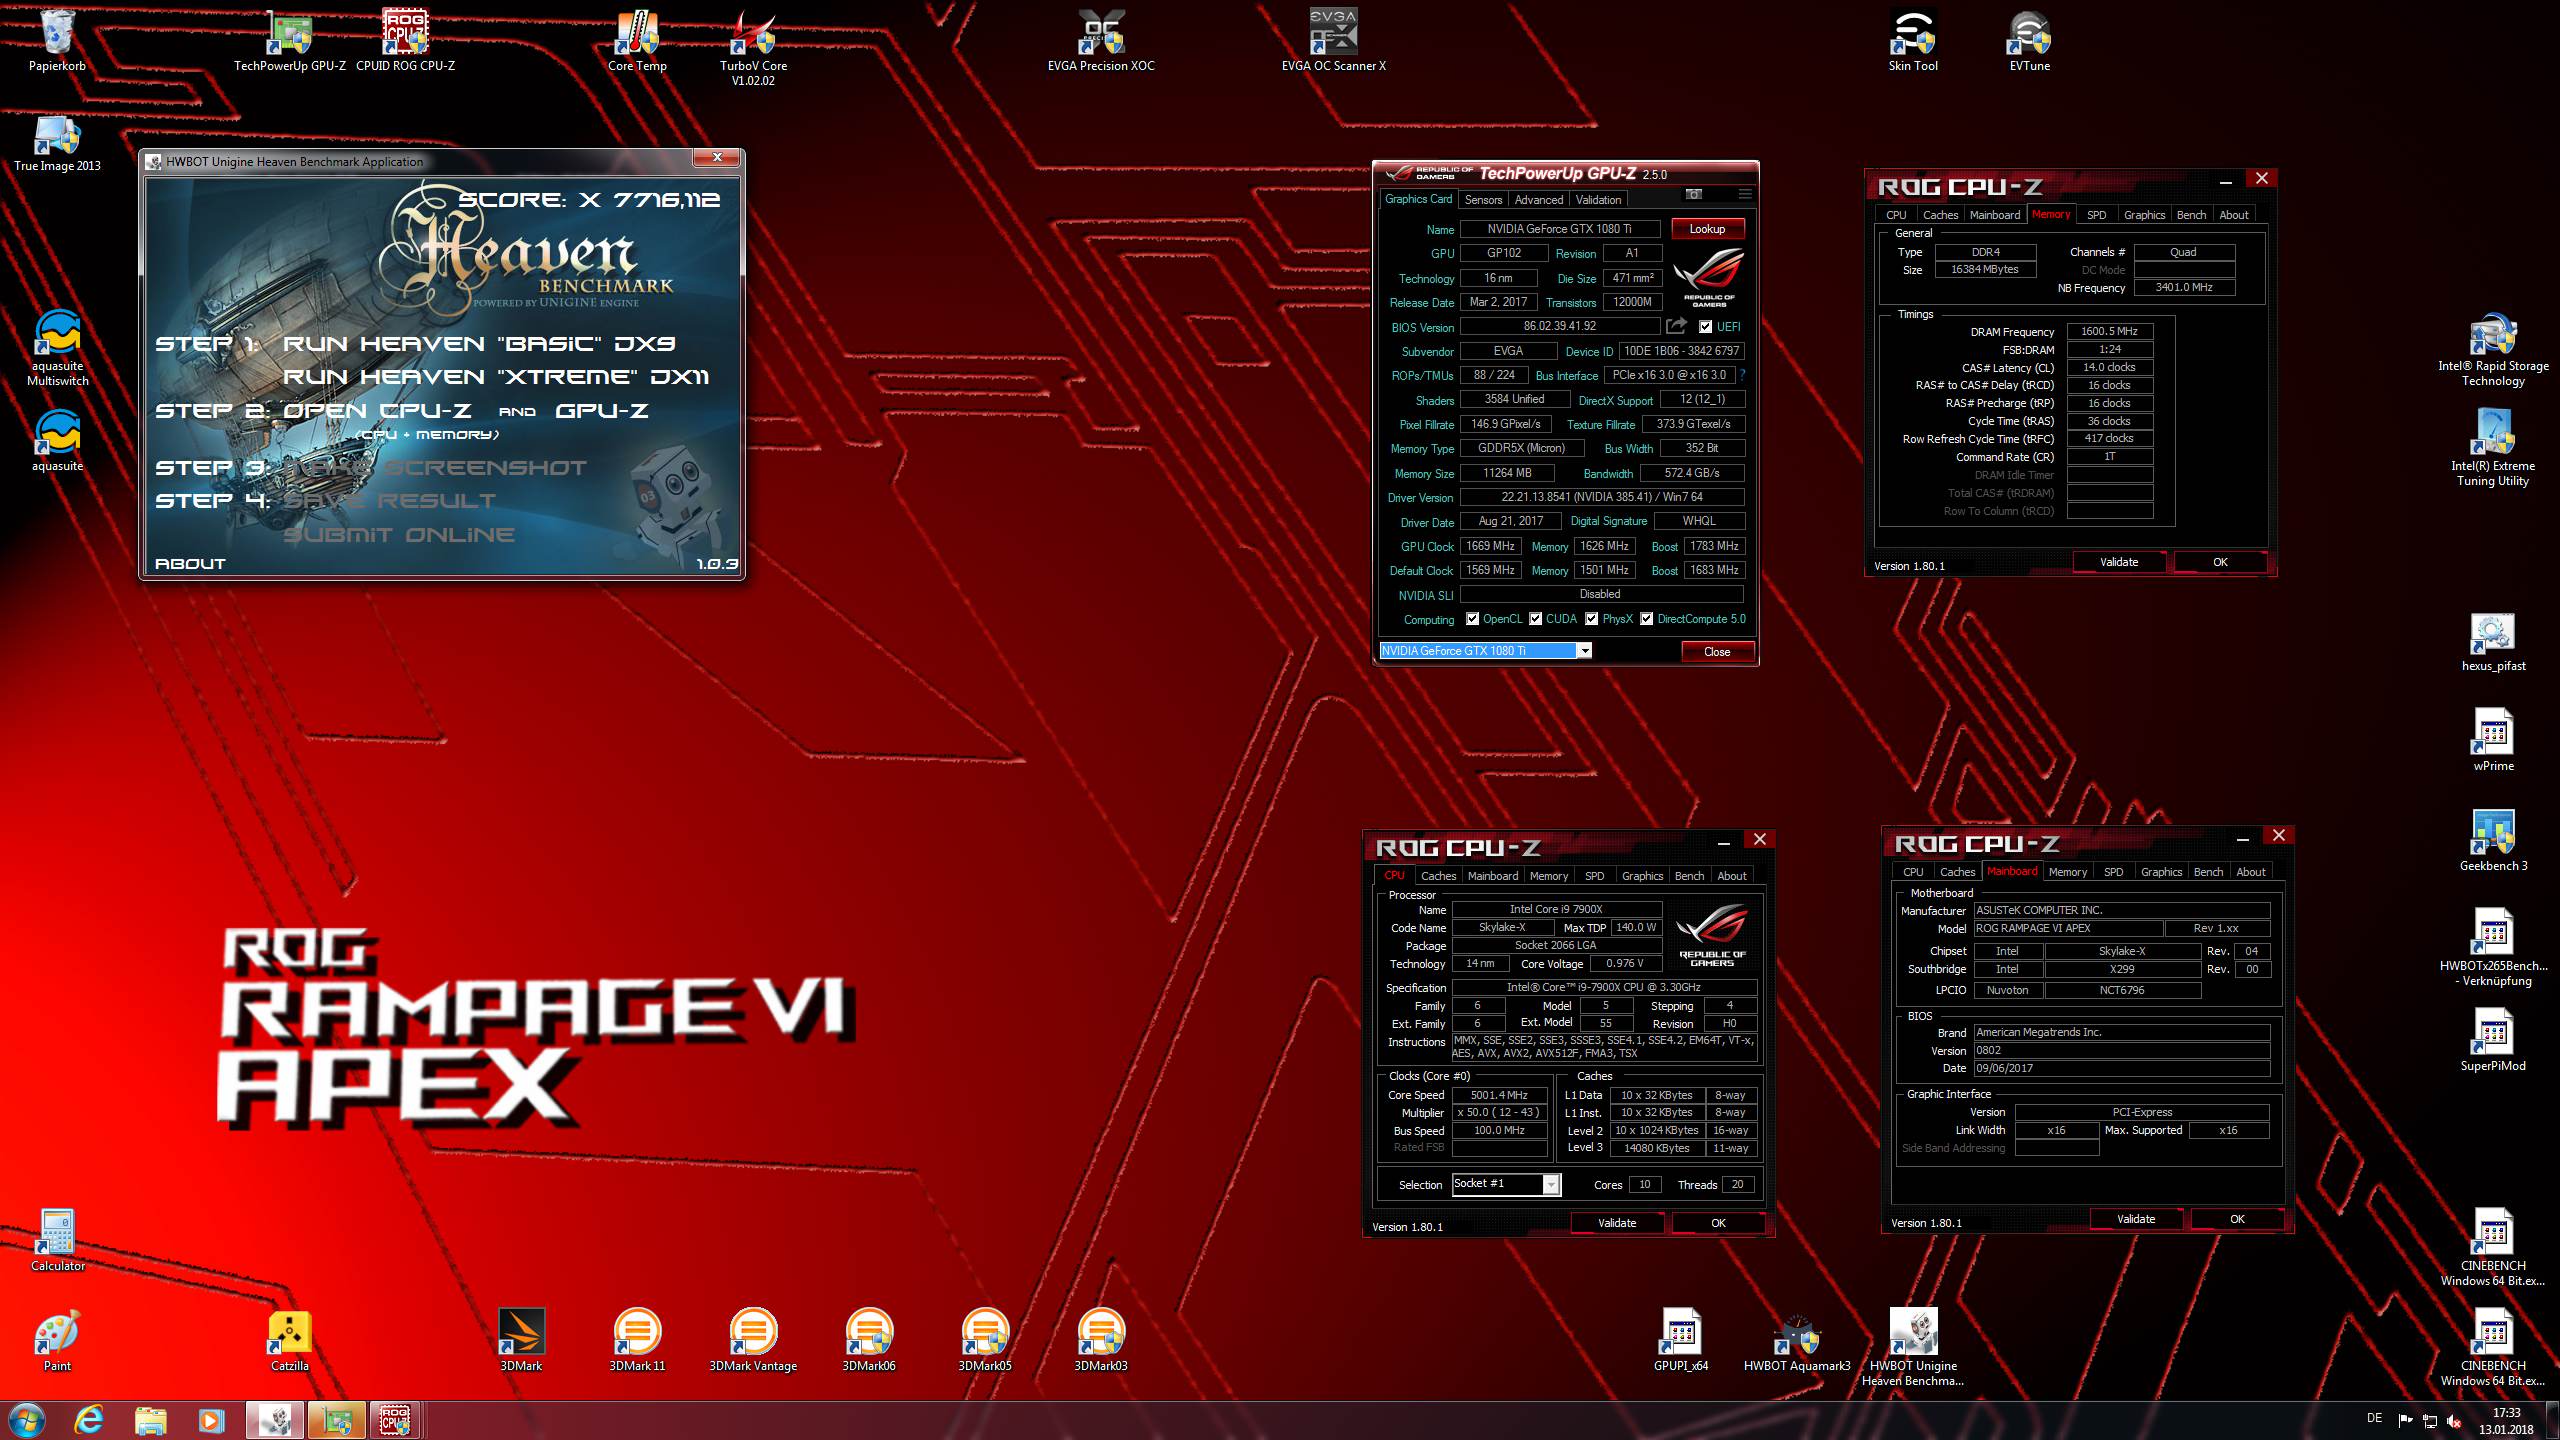Open Windows Media Player on taskbar
The width and height of the screenshot is (2560, 1440).
[x=210, y=1420]
